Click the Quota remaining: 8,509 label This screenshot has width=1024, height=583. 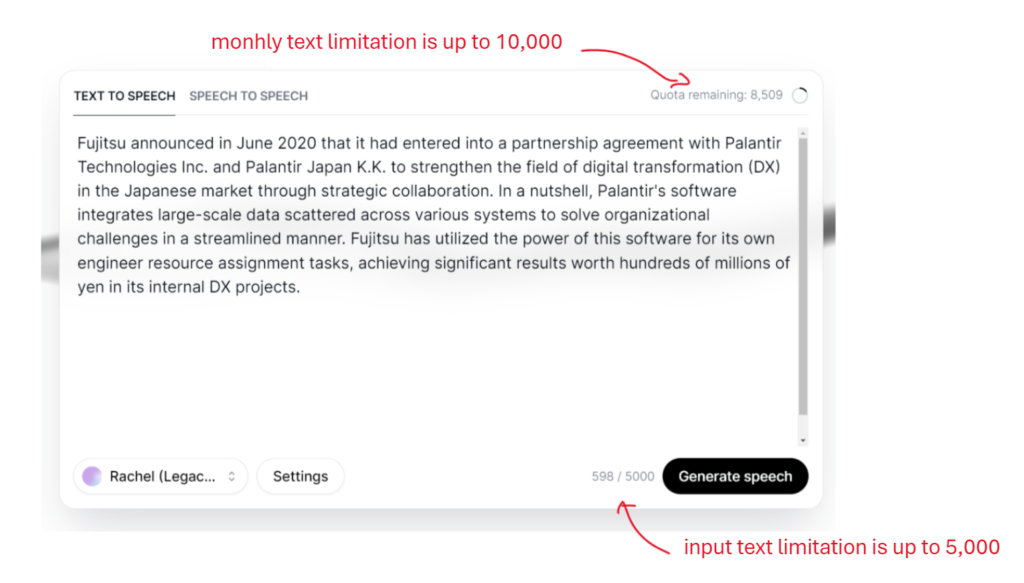coord(716,96)
